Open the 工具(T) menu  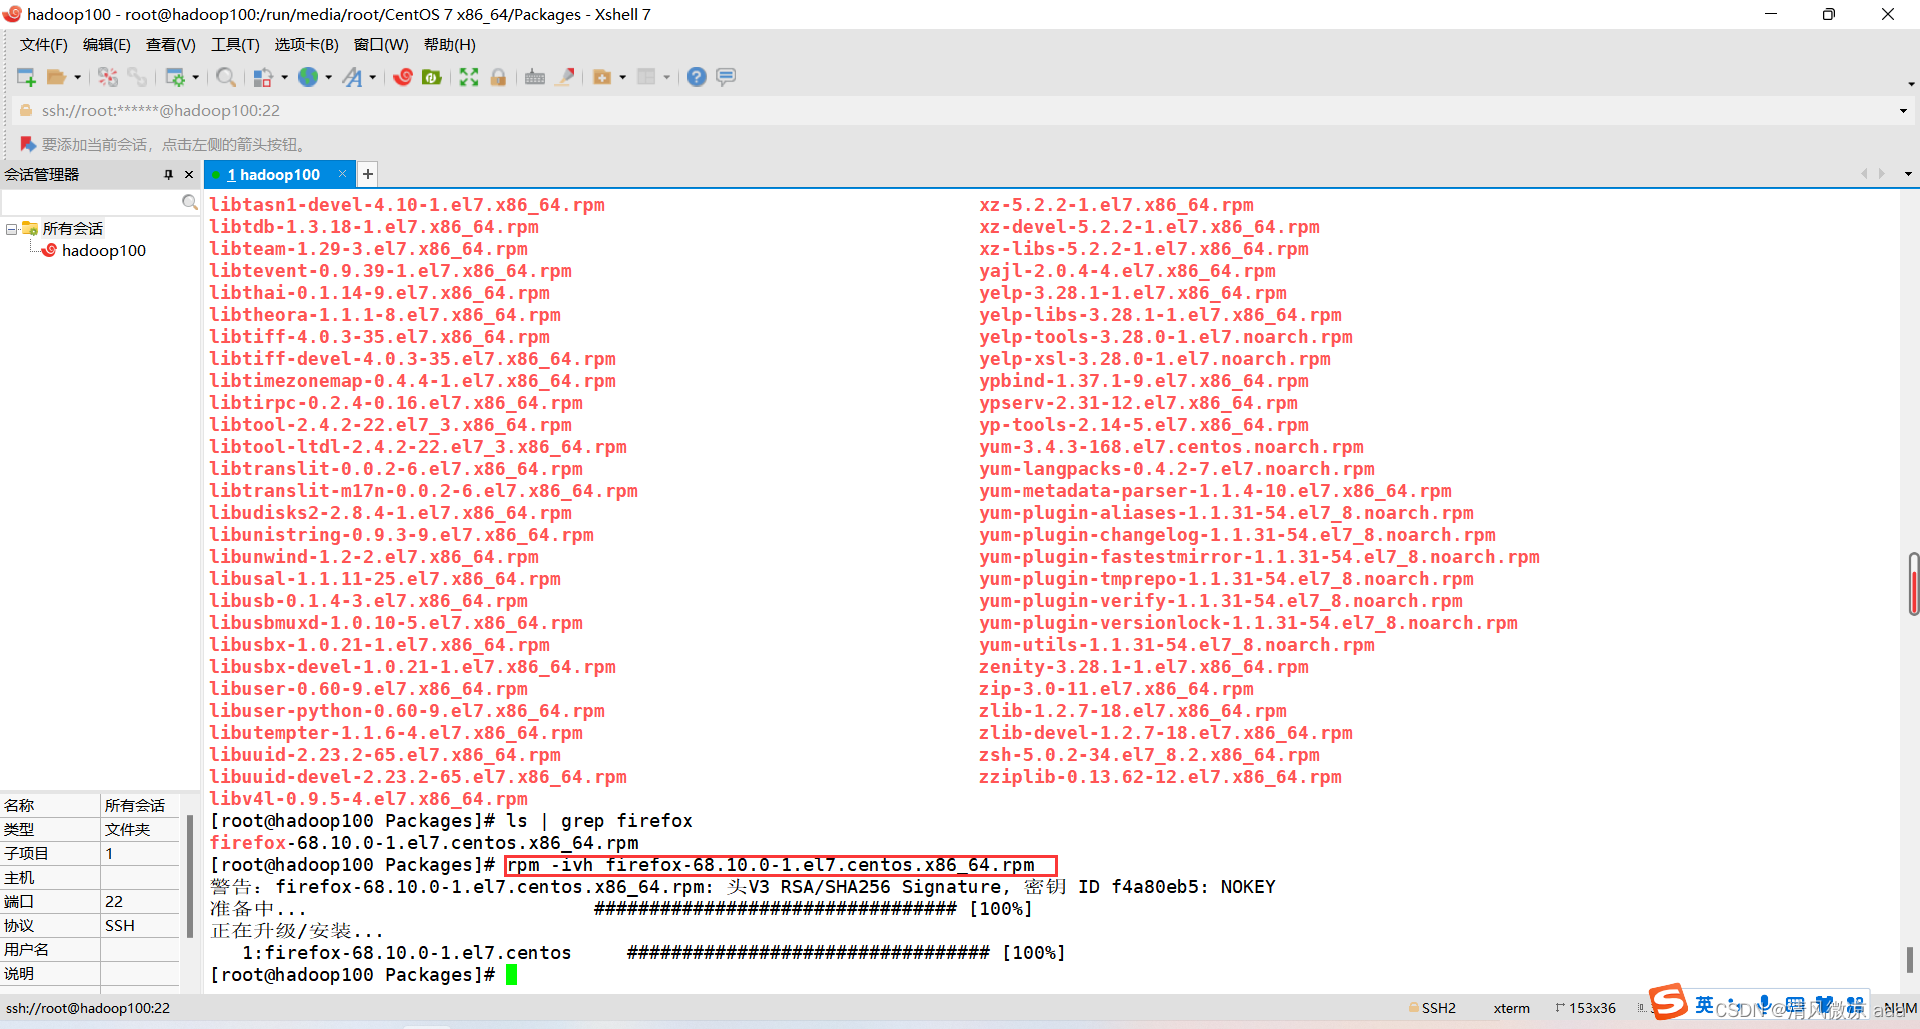[235, 45]
